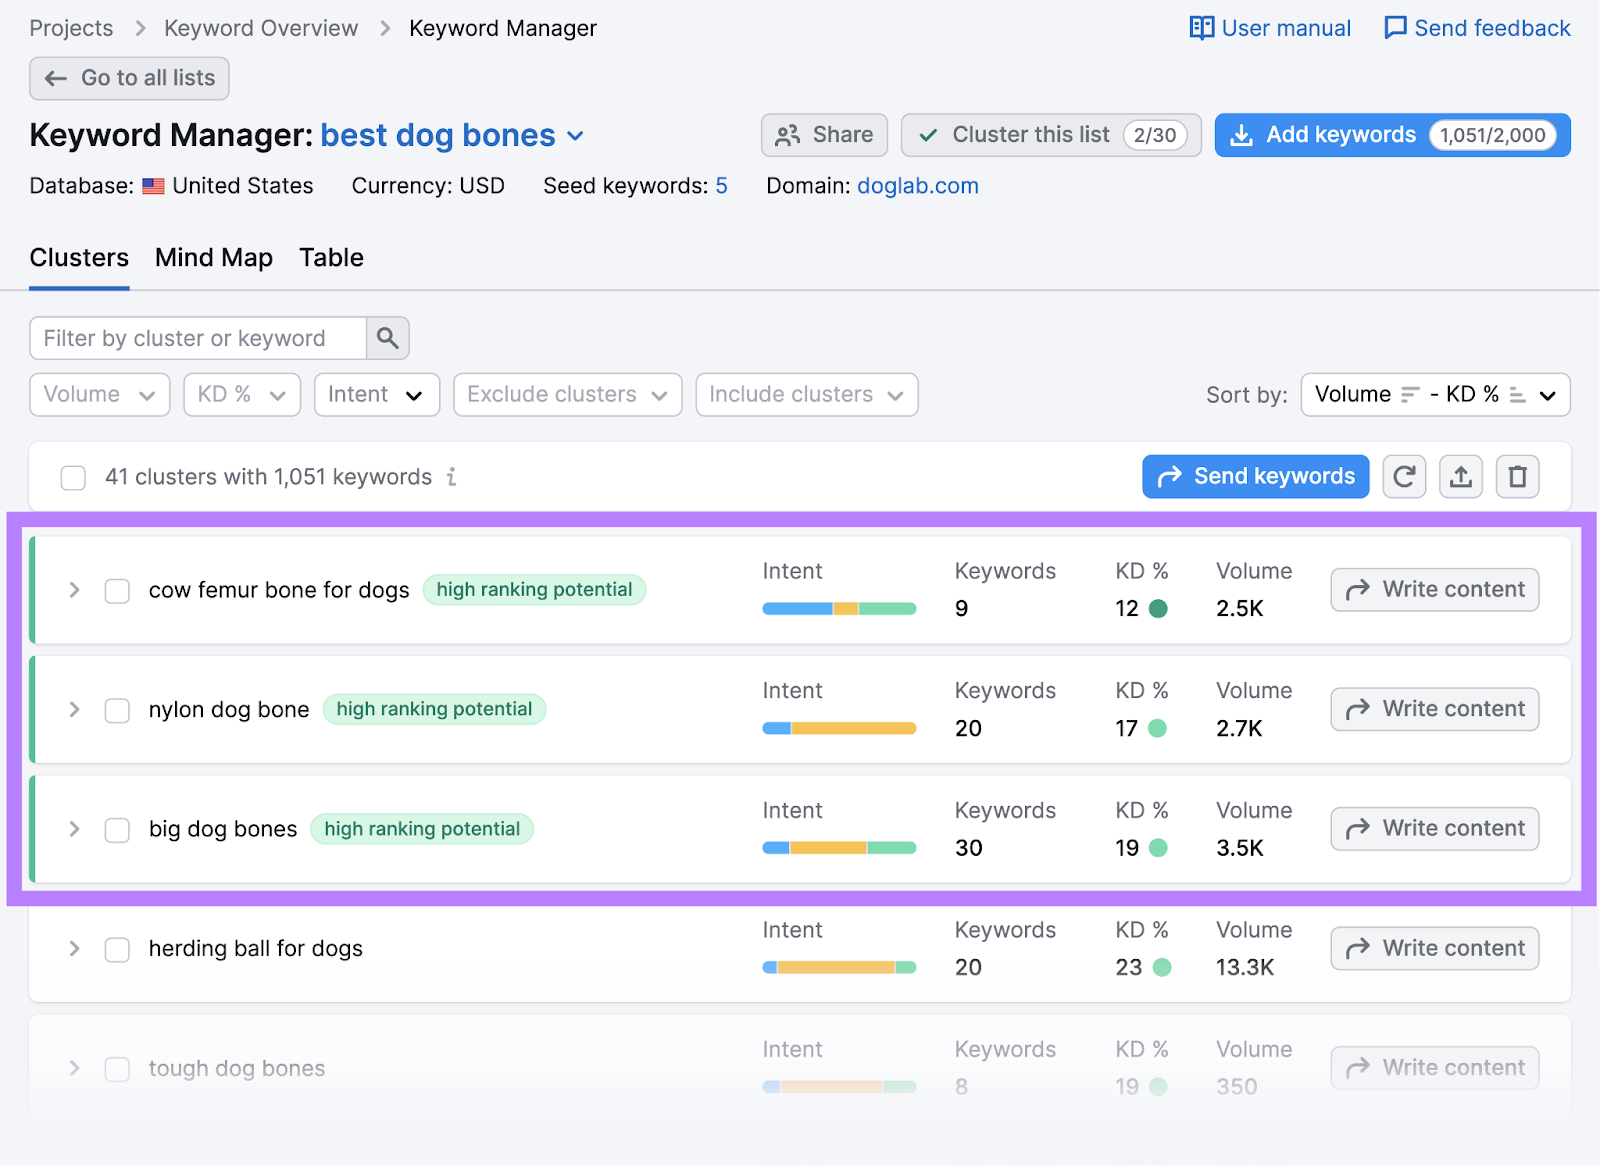
Task: Click the green KD dot for big dog bones
Action: (1158, 848)
